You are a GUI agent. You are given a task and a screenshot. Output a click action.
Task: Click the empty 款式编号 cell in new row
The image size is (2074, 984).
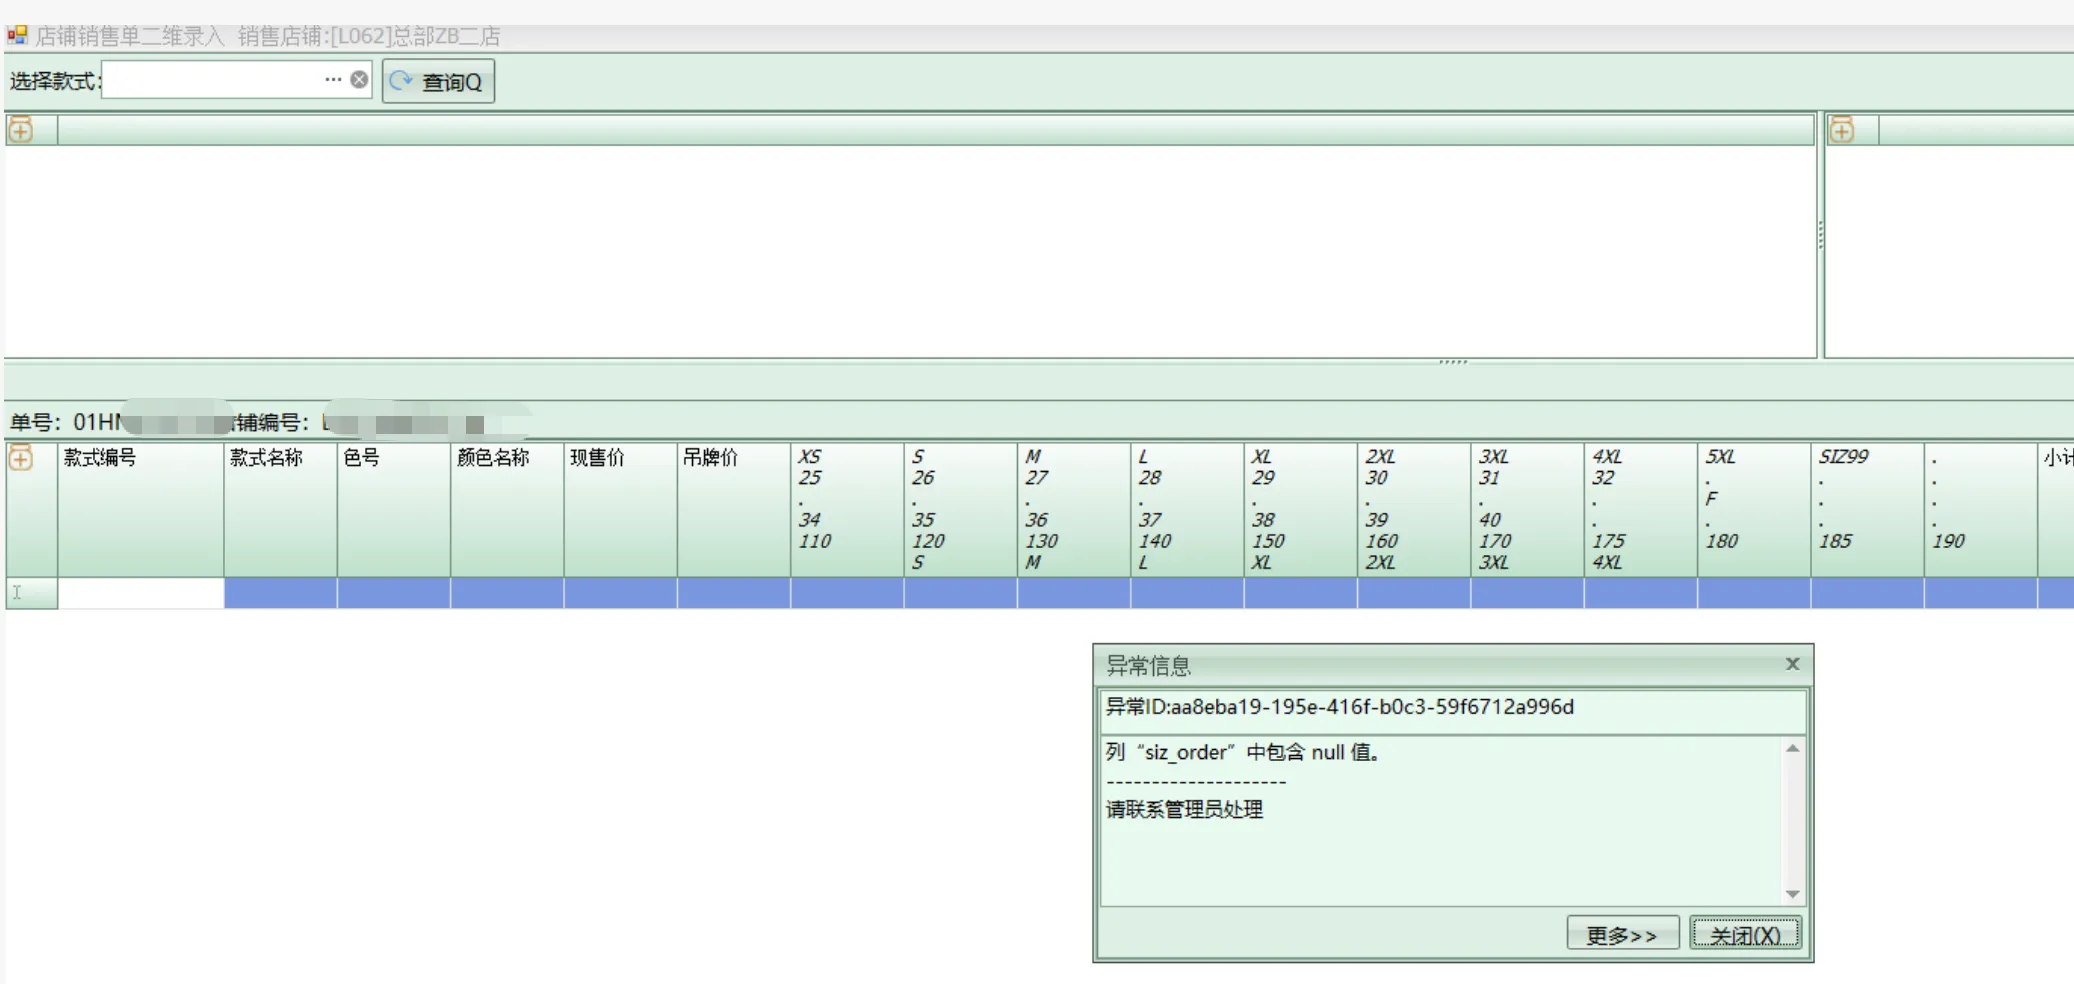point(140,593)
